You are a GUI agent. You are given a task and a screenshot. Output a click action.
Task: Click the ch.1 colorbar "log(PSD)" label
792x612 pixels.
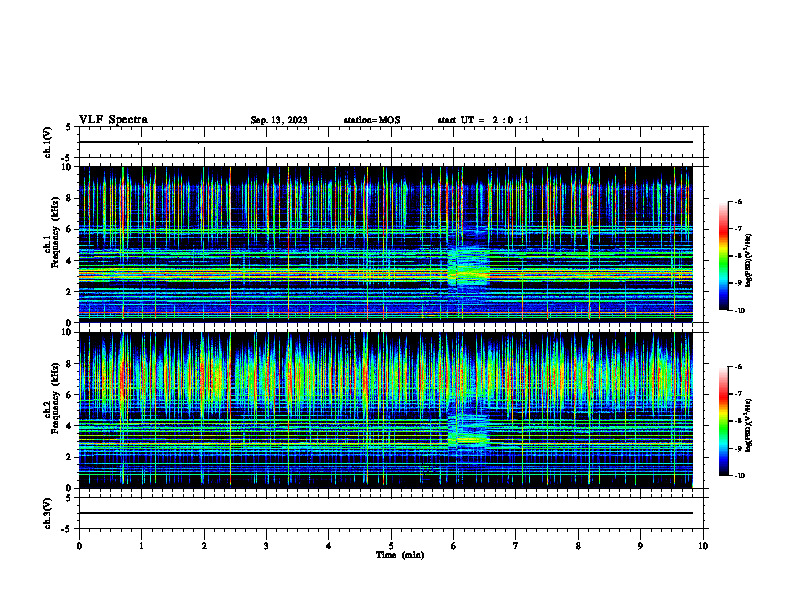(749, 261)
